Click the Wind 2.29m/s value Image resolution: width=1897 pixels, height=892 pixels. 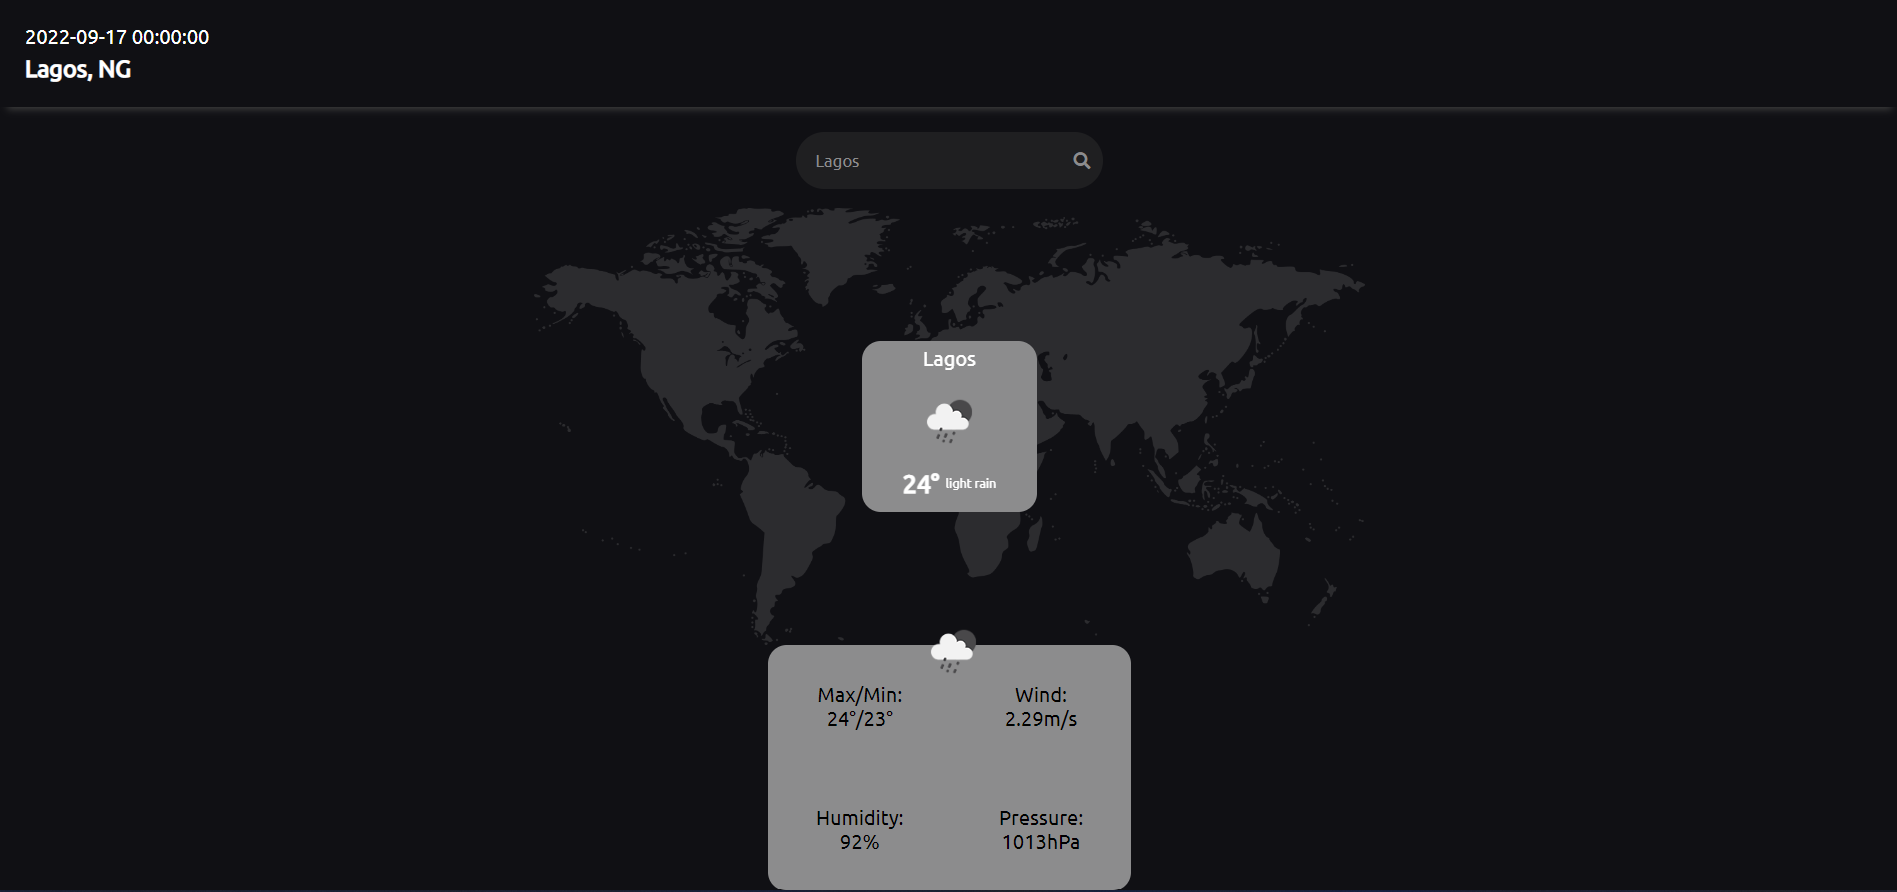(1041, 719)
